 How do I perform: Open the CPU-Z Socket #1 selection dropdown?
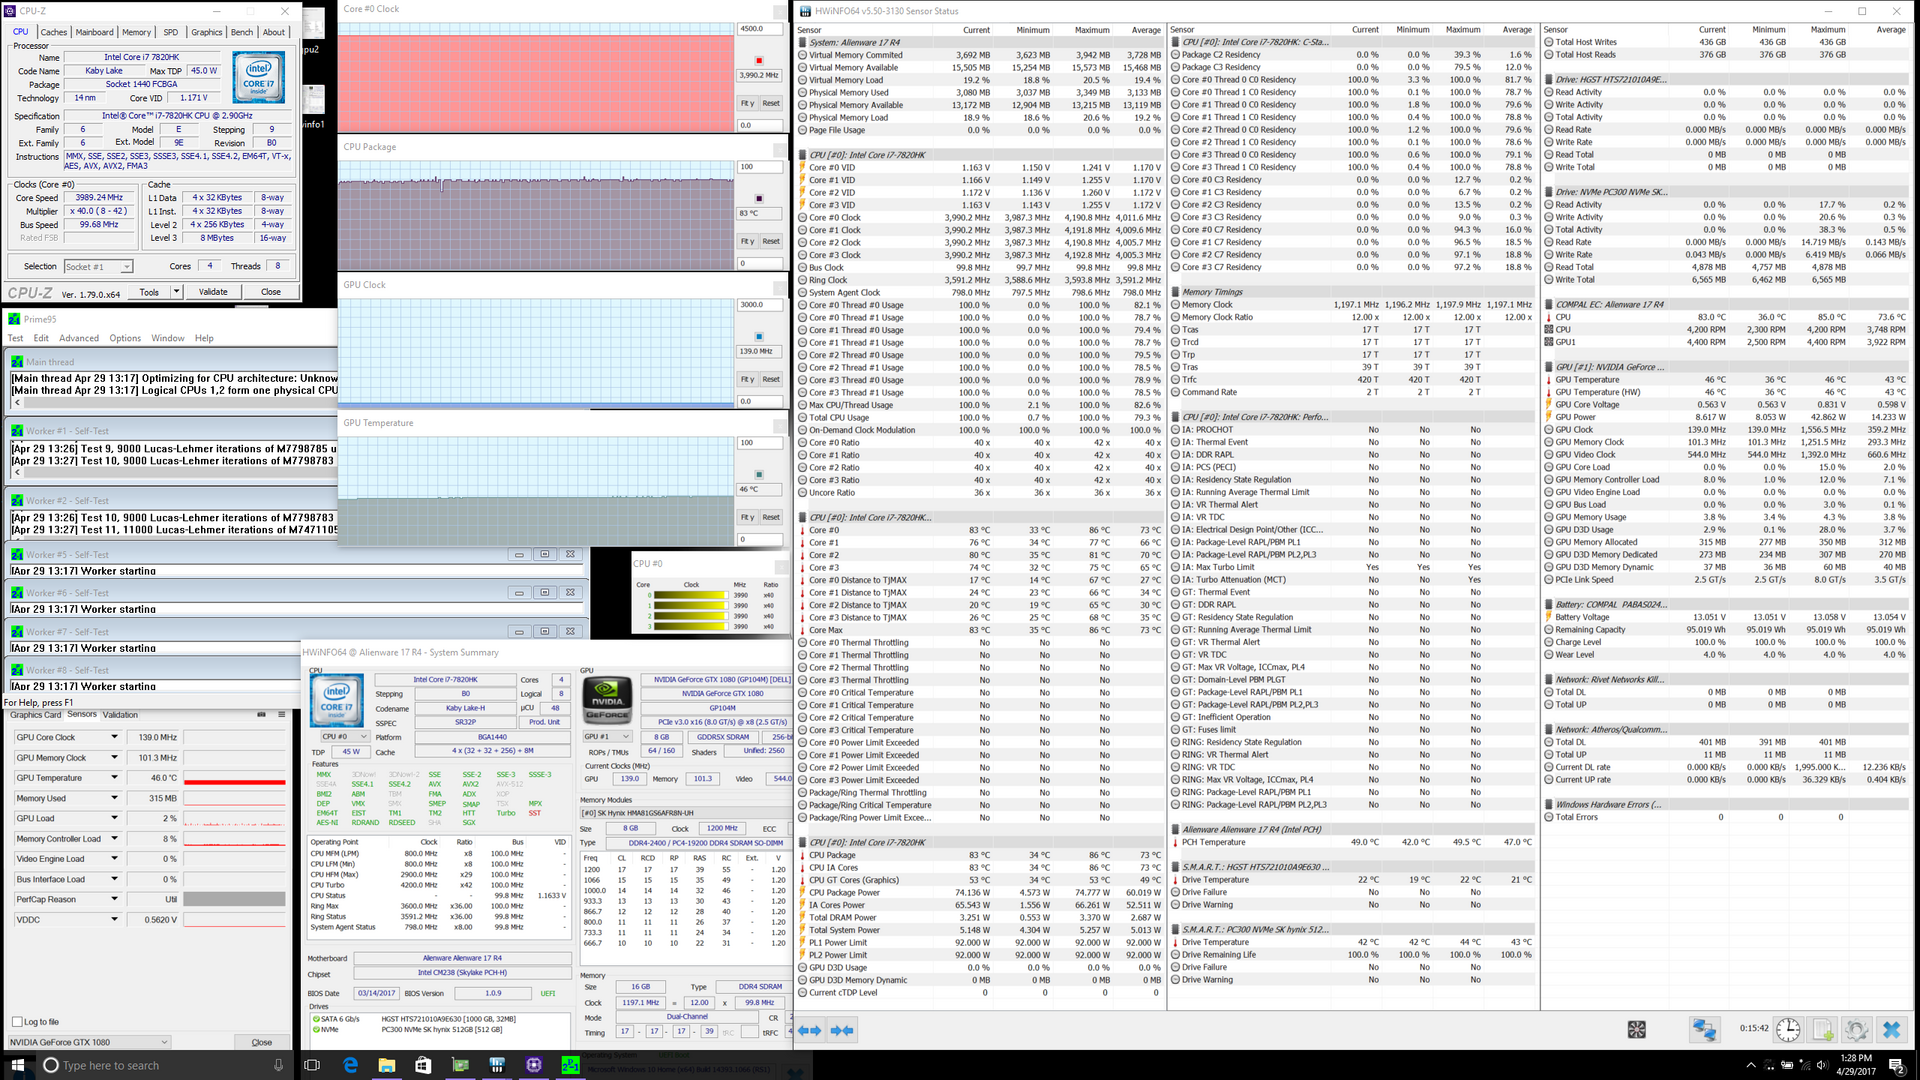[x=98, y=267]
